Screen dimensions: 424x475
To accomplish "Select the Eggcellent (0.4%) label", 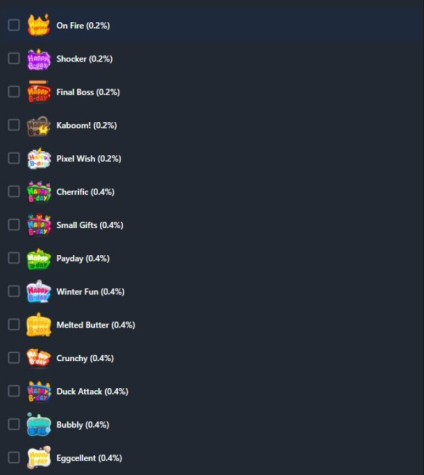I will coord(89,458).
